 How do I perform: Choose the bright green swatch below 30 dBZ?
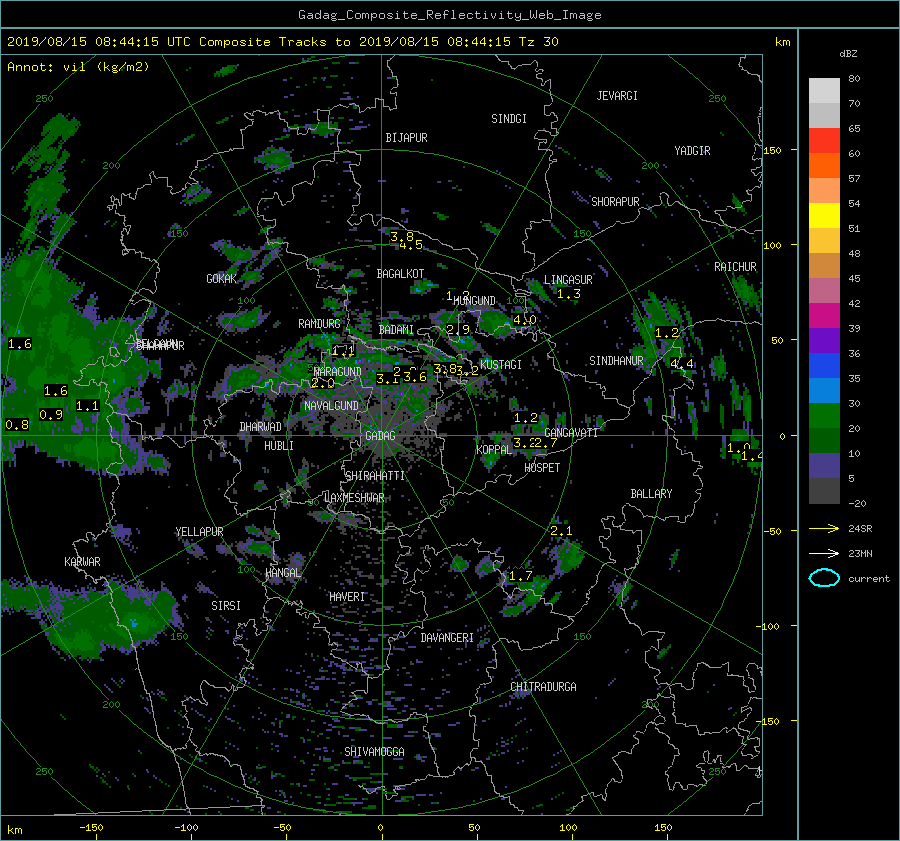(824, 416)
